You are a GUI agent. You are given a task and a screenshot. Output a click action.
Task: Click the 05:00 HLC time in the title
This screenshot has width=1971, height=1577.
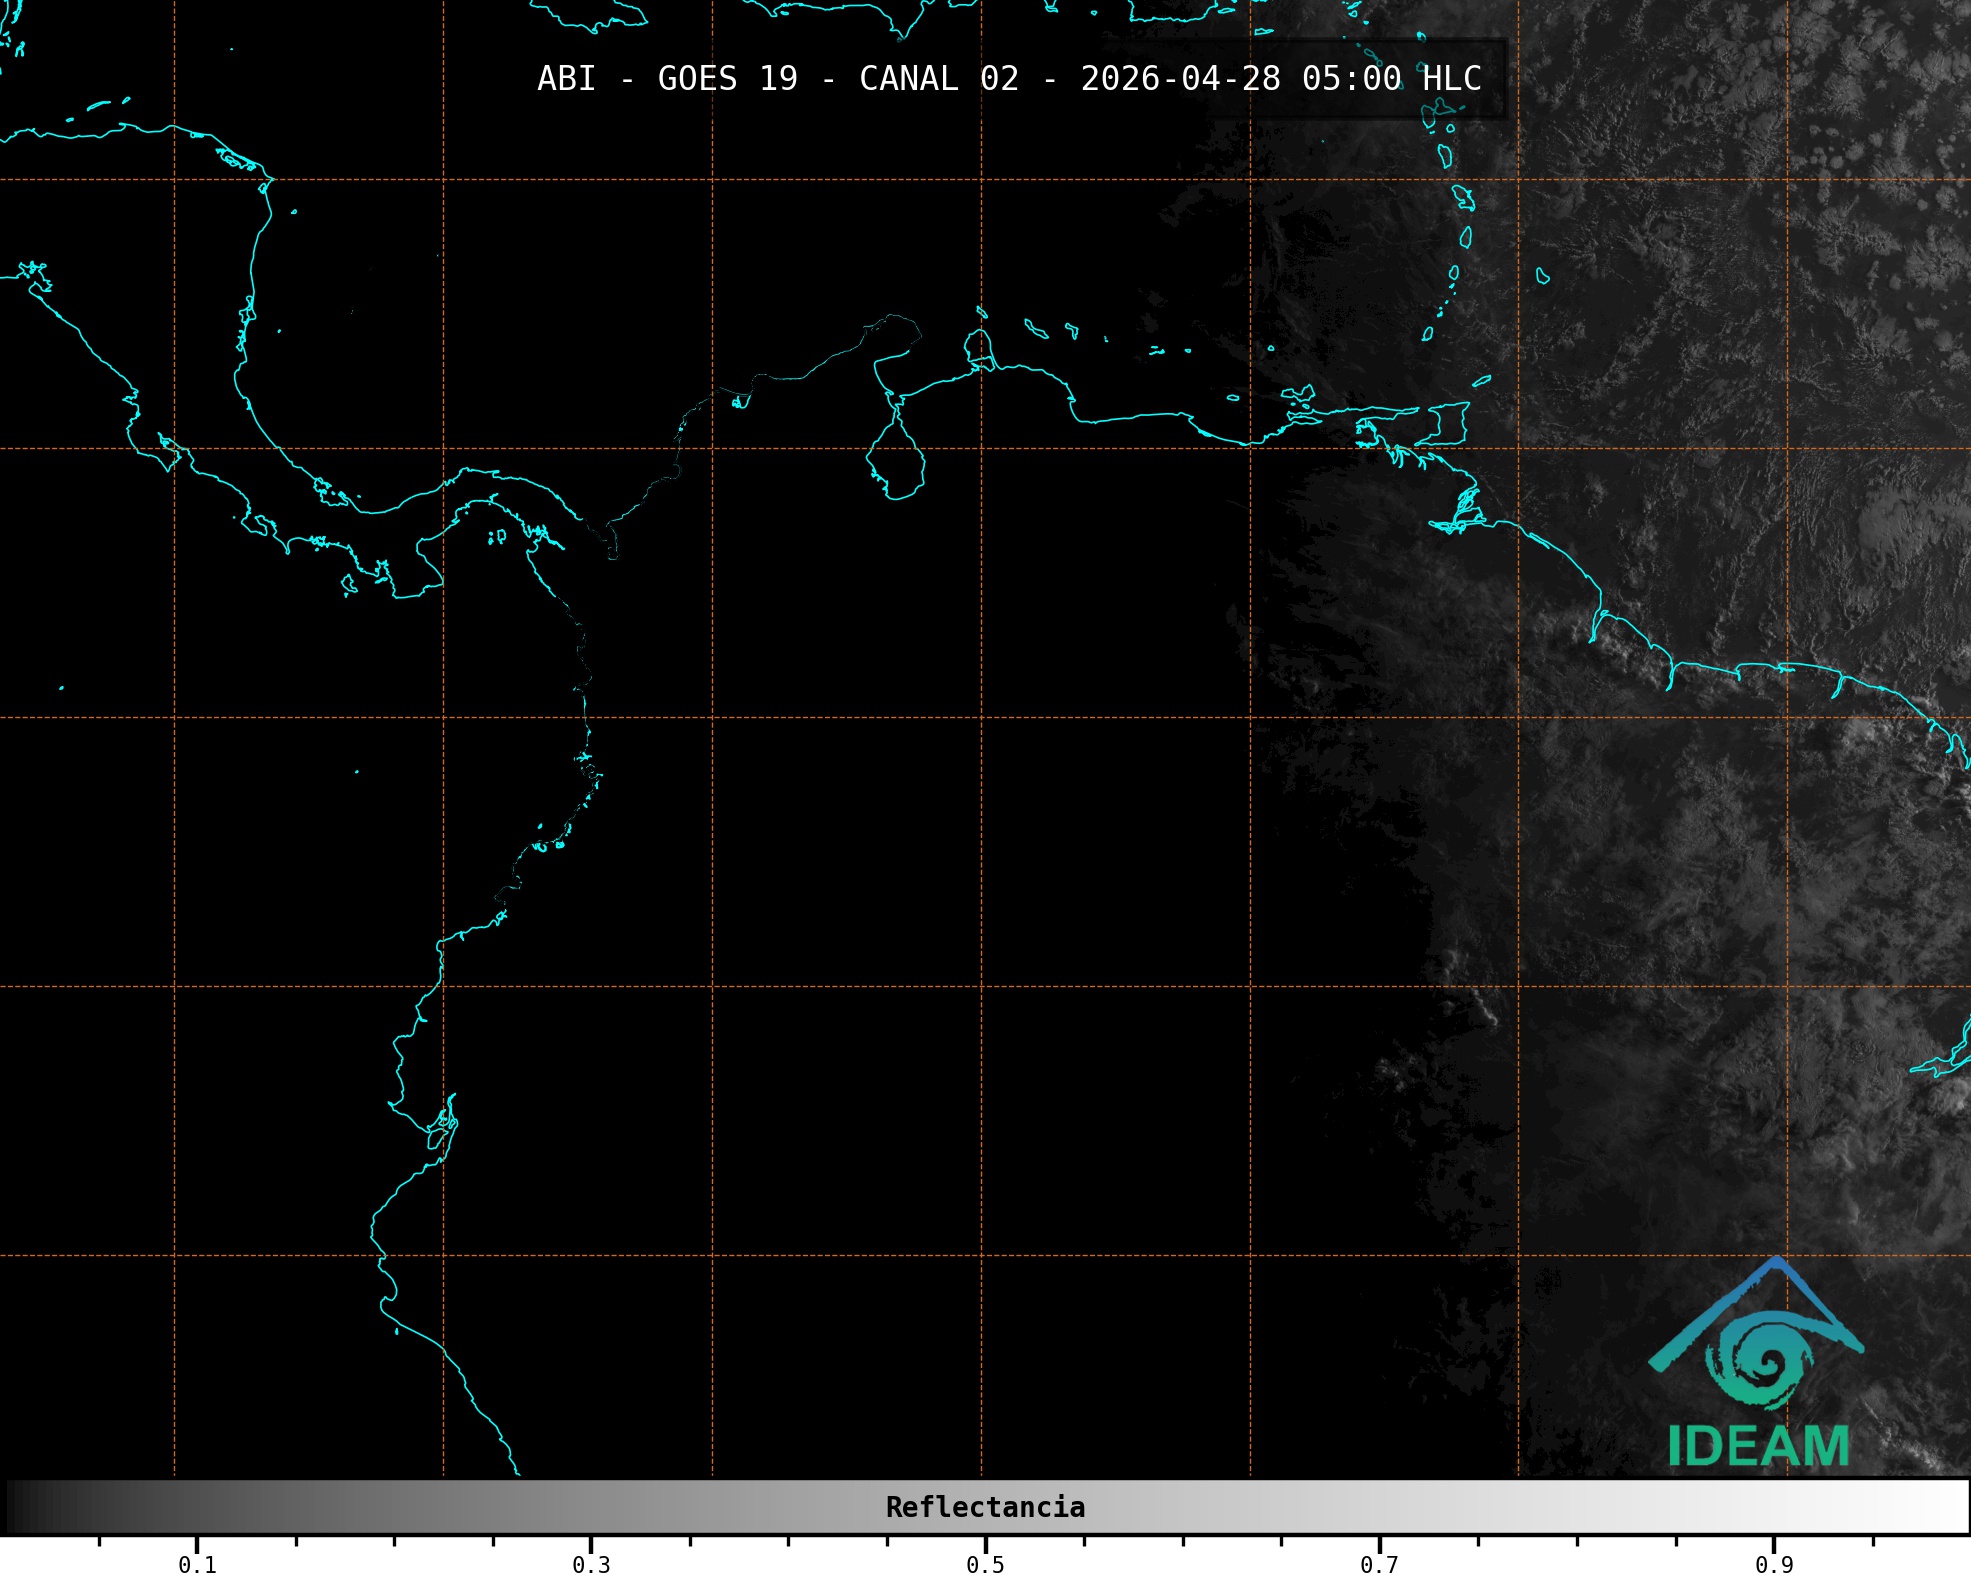pyautogui.click(x=1391, y=79)
